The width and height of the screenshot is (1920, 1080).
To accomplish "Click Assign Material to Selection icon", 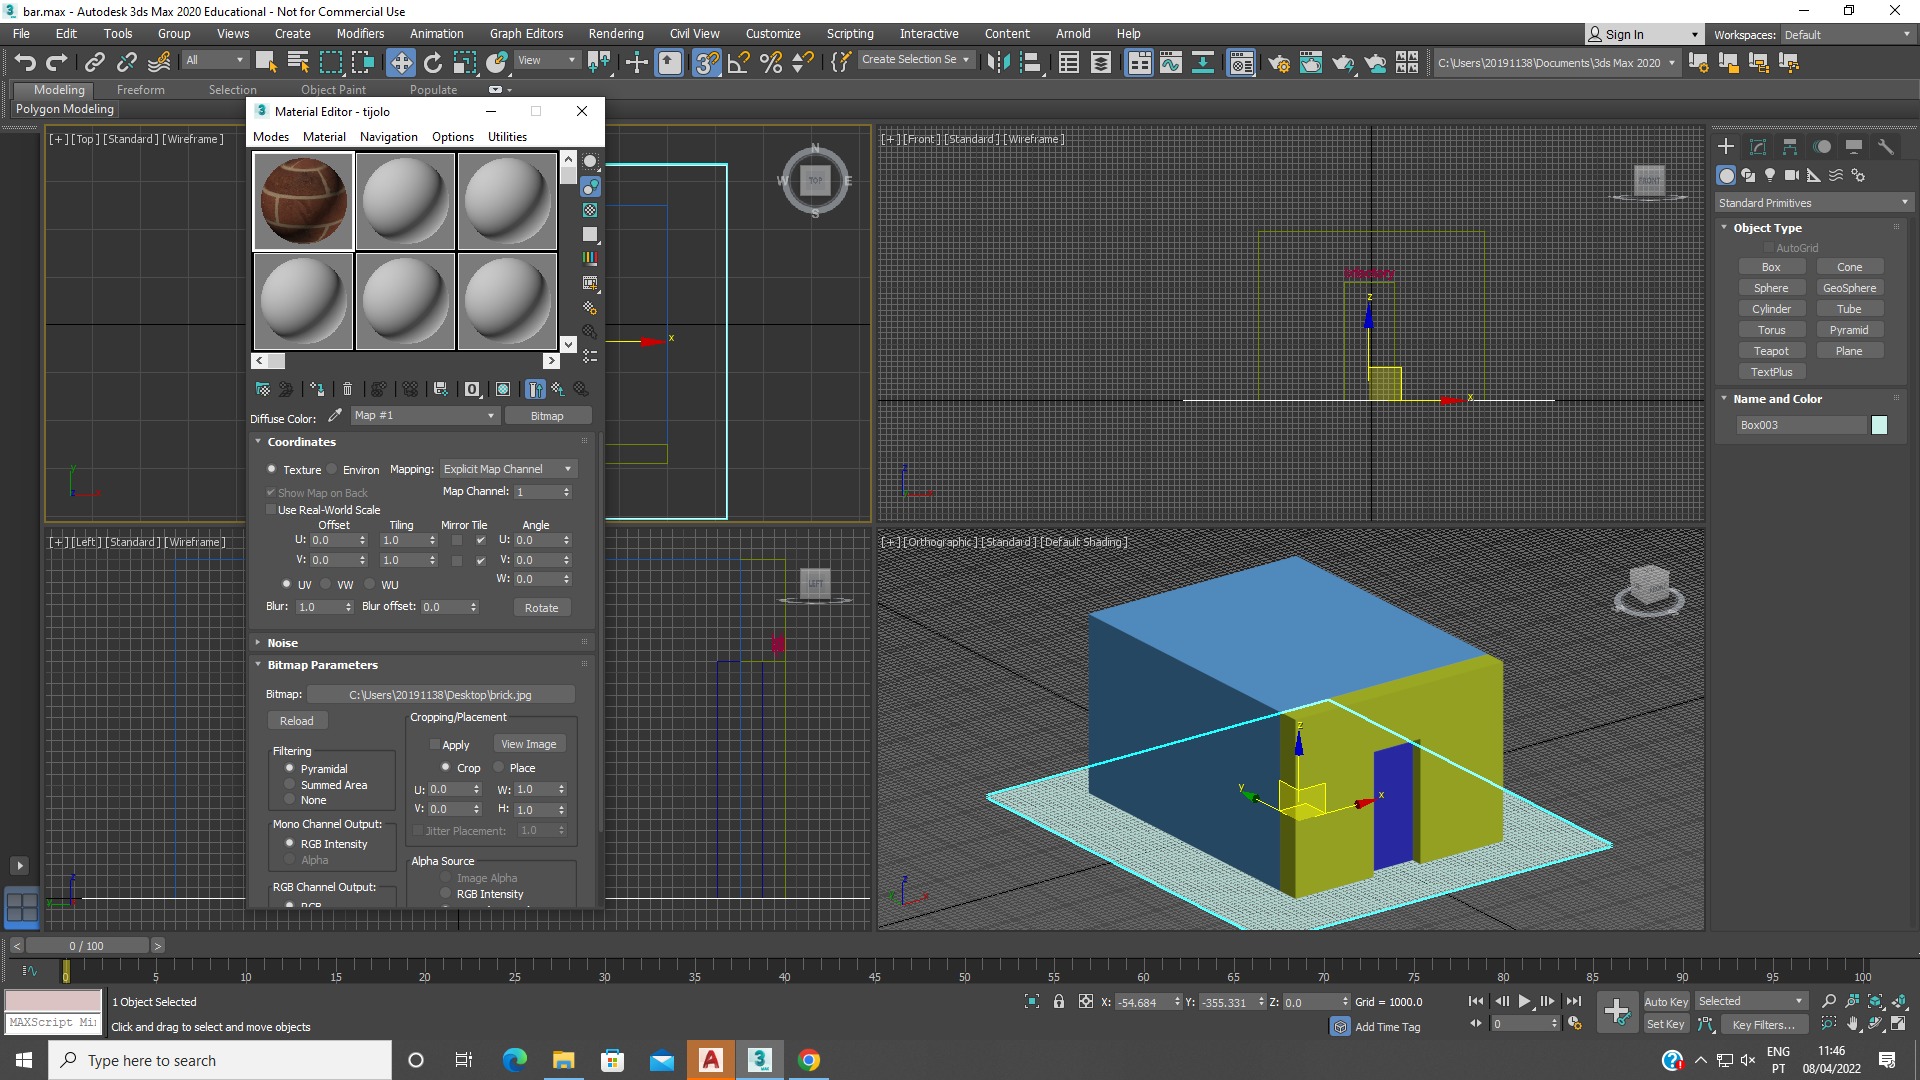I will [x=317, y=389].
